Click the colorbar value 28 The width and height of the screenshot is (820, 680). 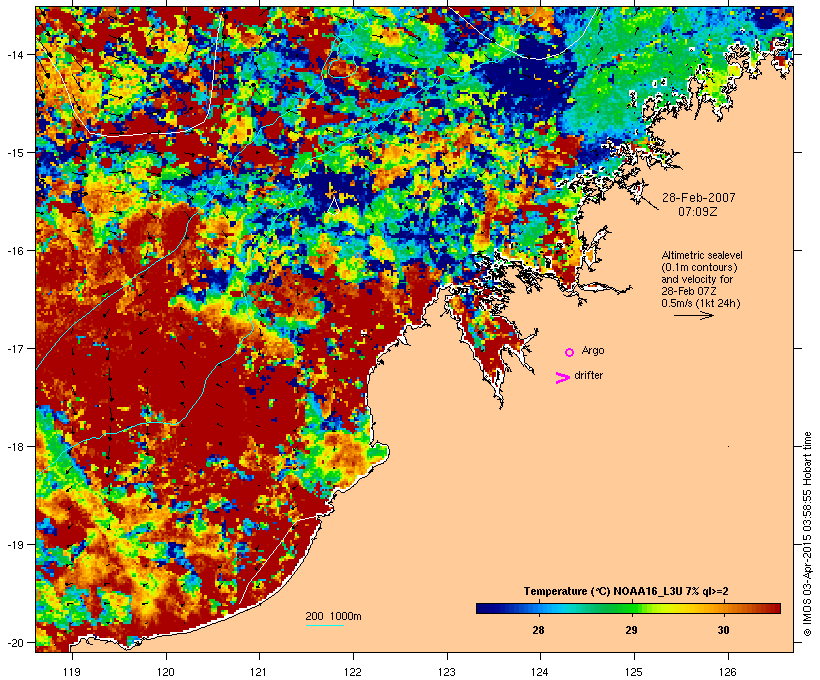(x=538, y=630)
